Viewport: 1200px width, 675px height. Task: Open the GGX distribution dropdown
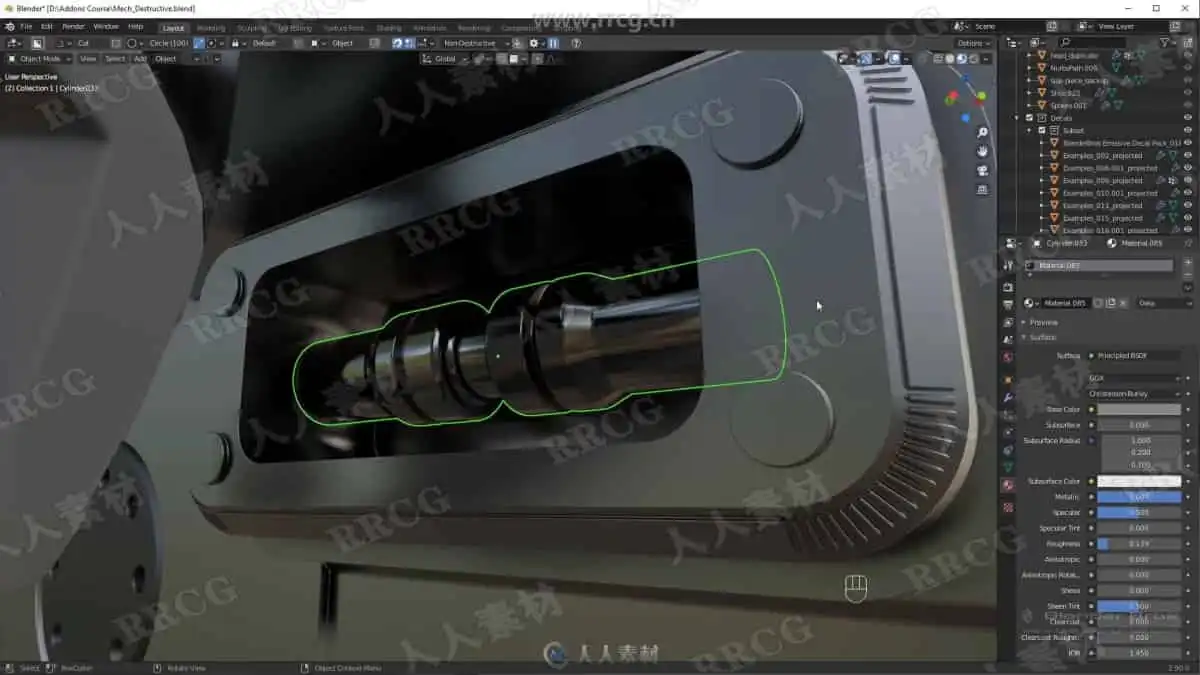point(1134,378)
